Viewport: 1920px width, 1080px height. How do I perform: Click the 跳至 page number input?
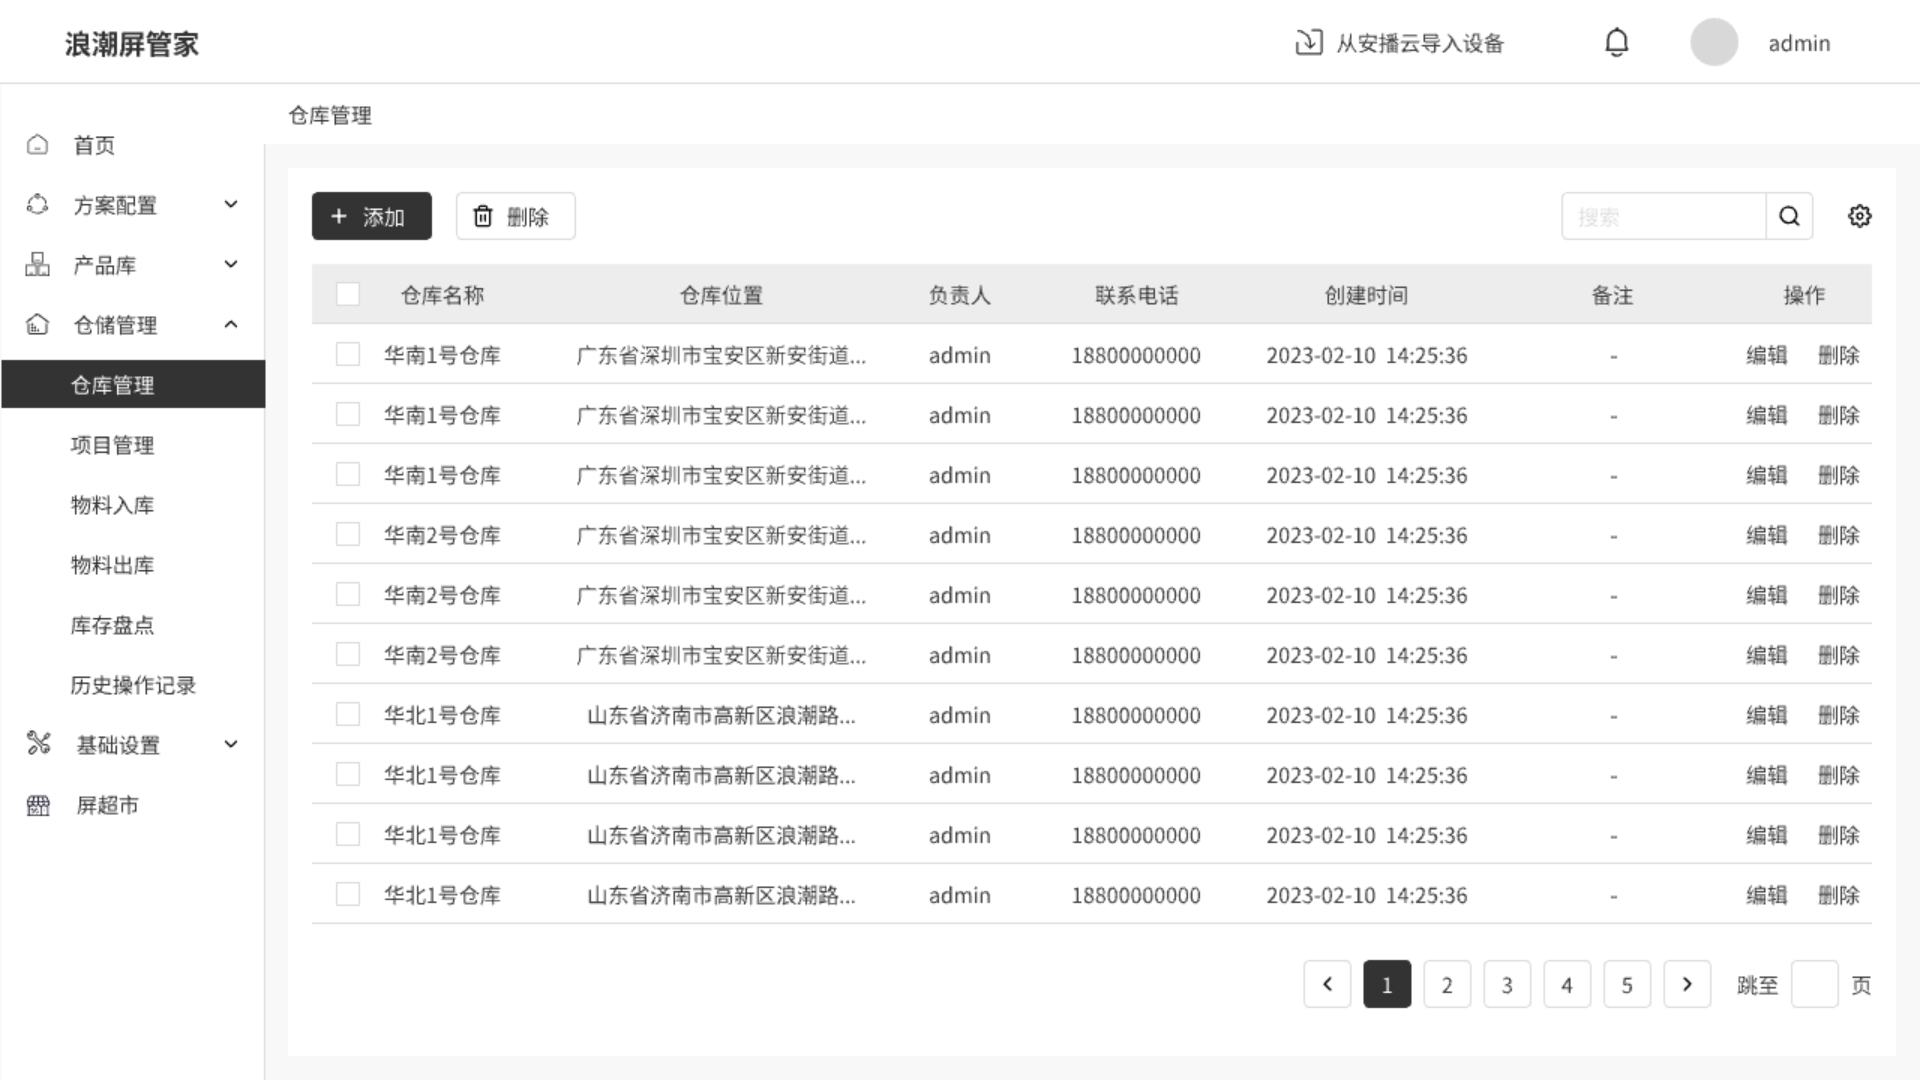1814,984
